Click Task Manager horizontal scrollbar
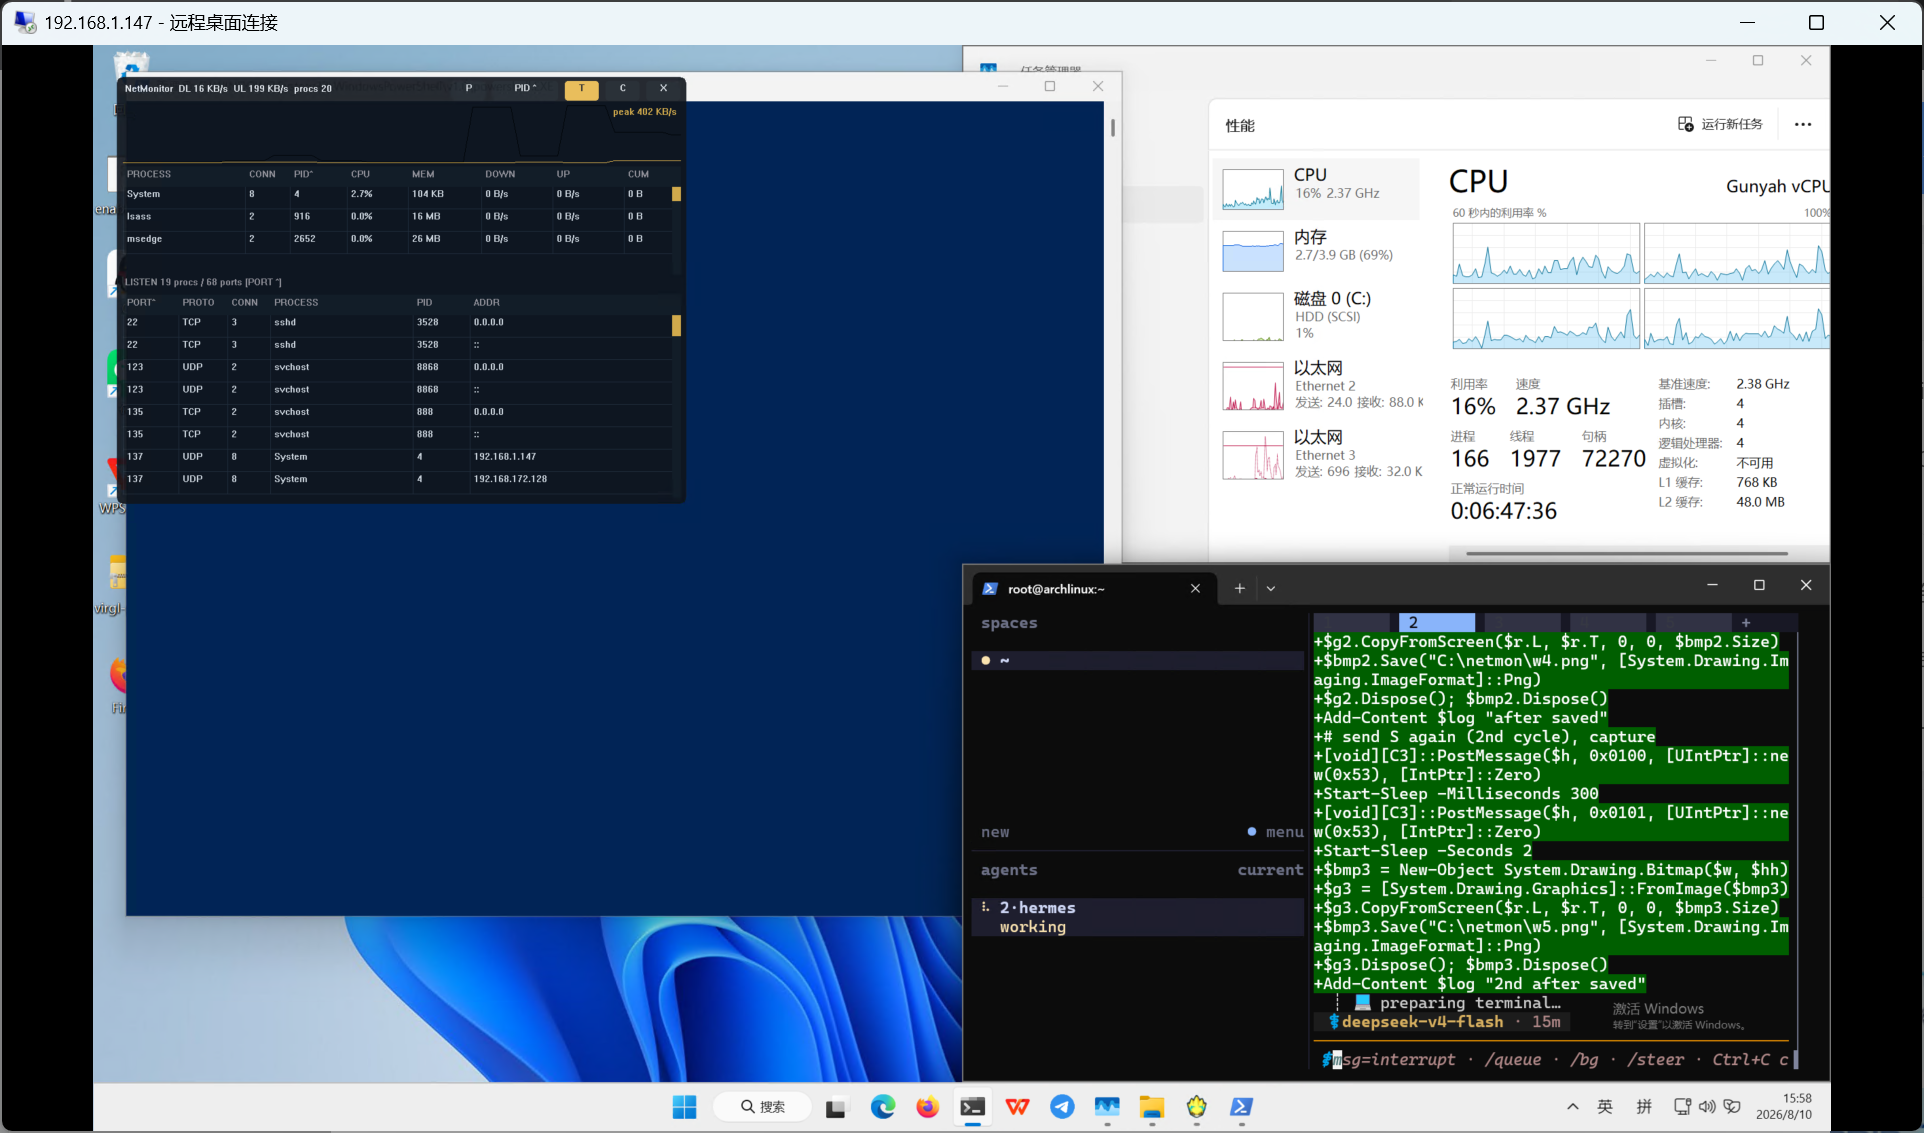The height and width of the screenshot is (1133, 1924). (1626, 553)
